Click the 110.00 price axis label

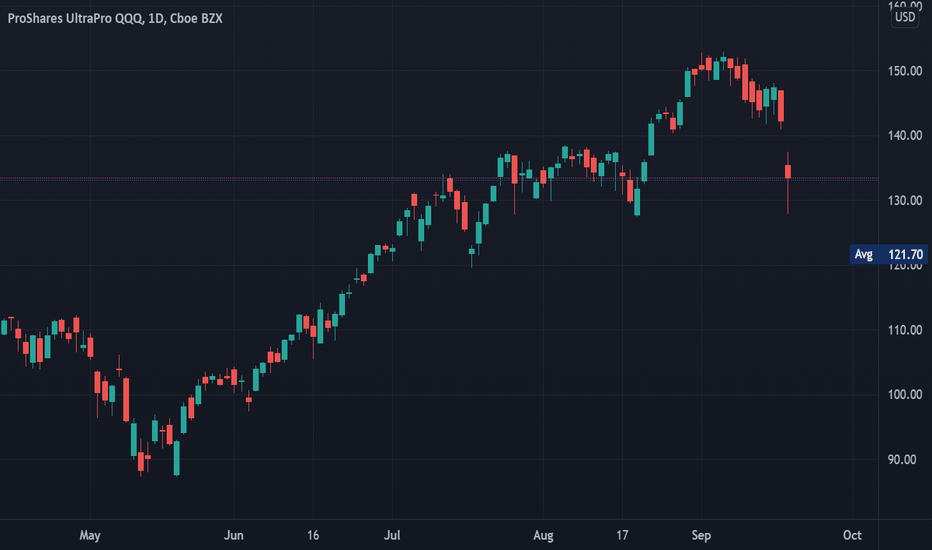tap(905, 330)
